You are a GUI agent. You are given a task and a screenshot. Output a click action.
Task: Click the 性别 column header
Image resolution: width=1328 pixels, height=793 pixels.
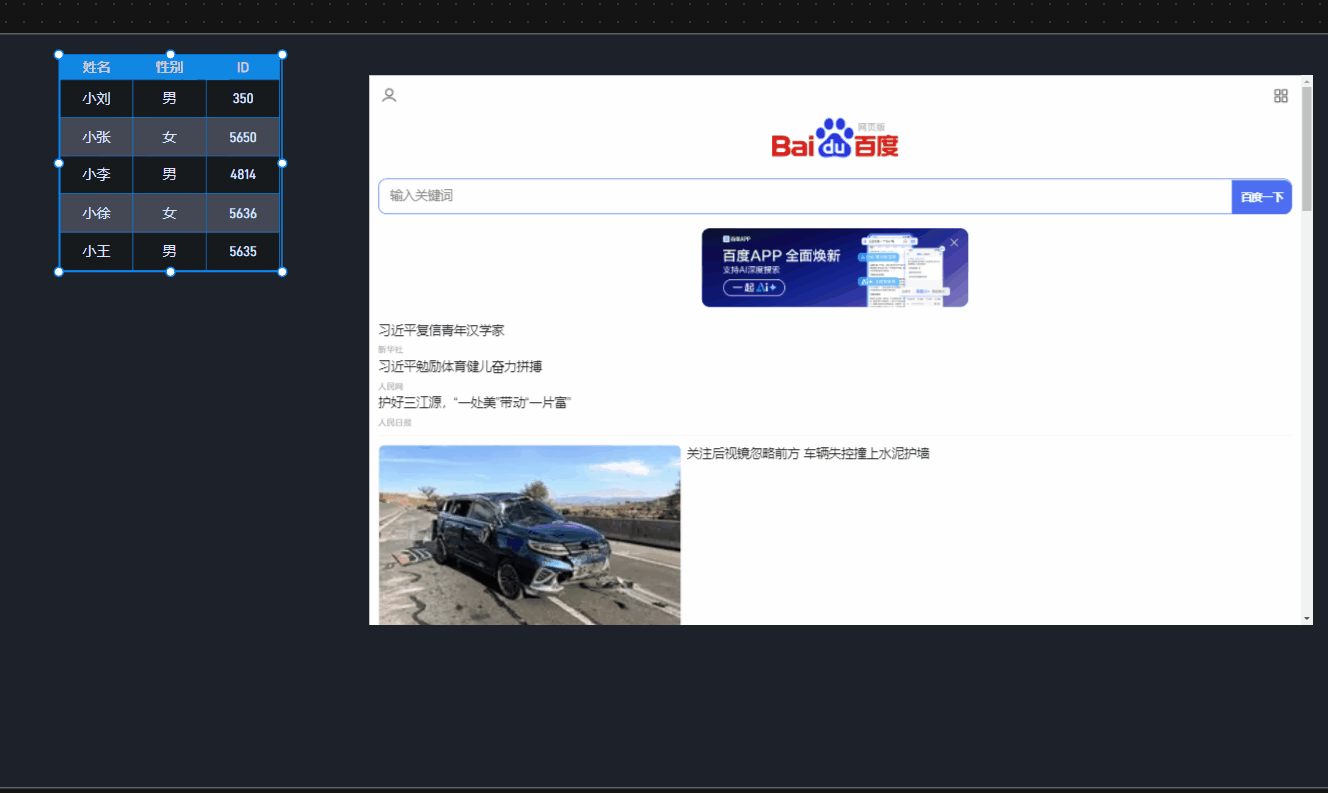[x=169, y=68]
